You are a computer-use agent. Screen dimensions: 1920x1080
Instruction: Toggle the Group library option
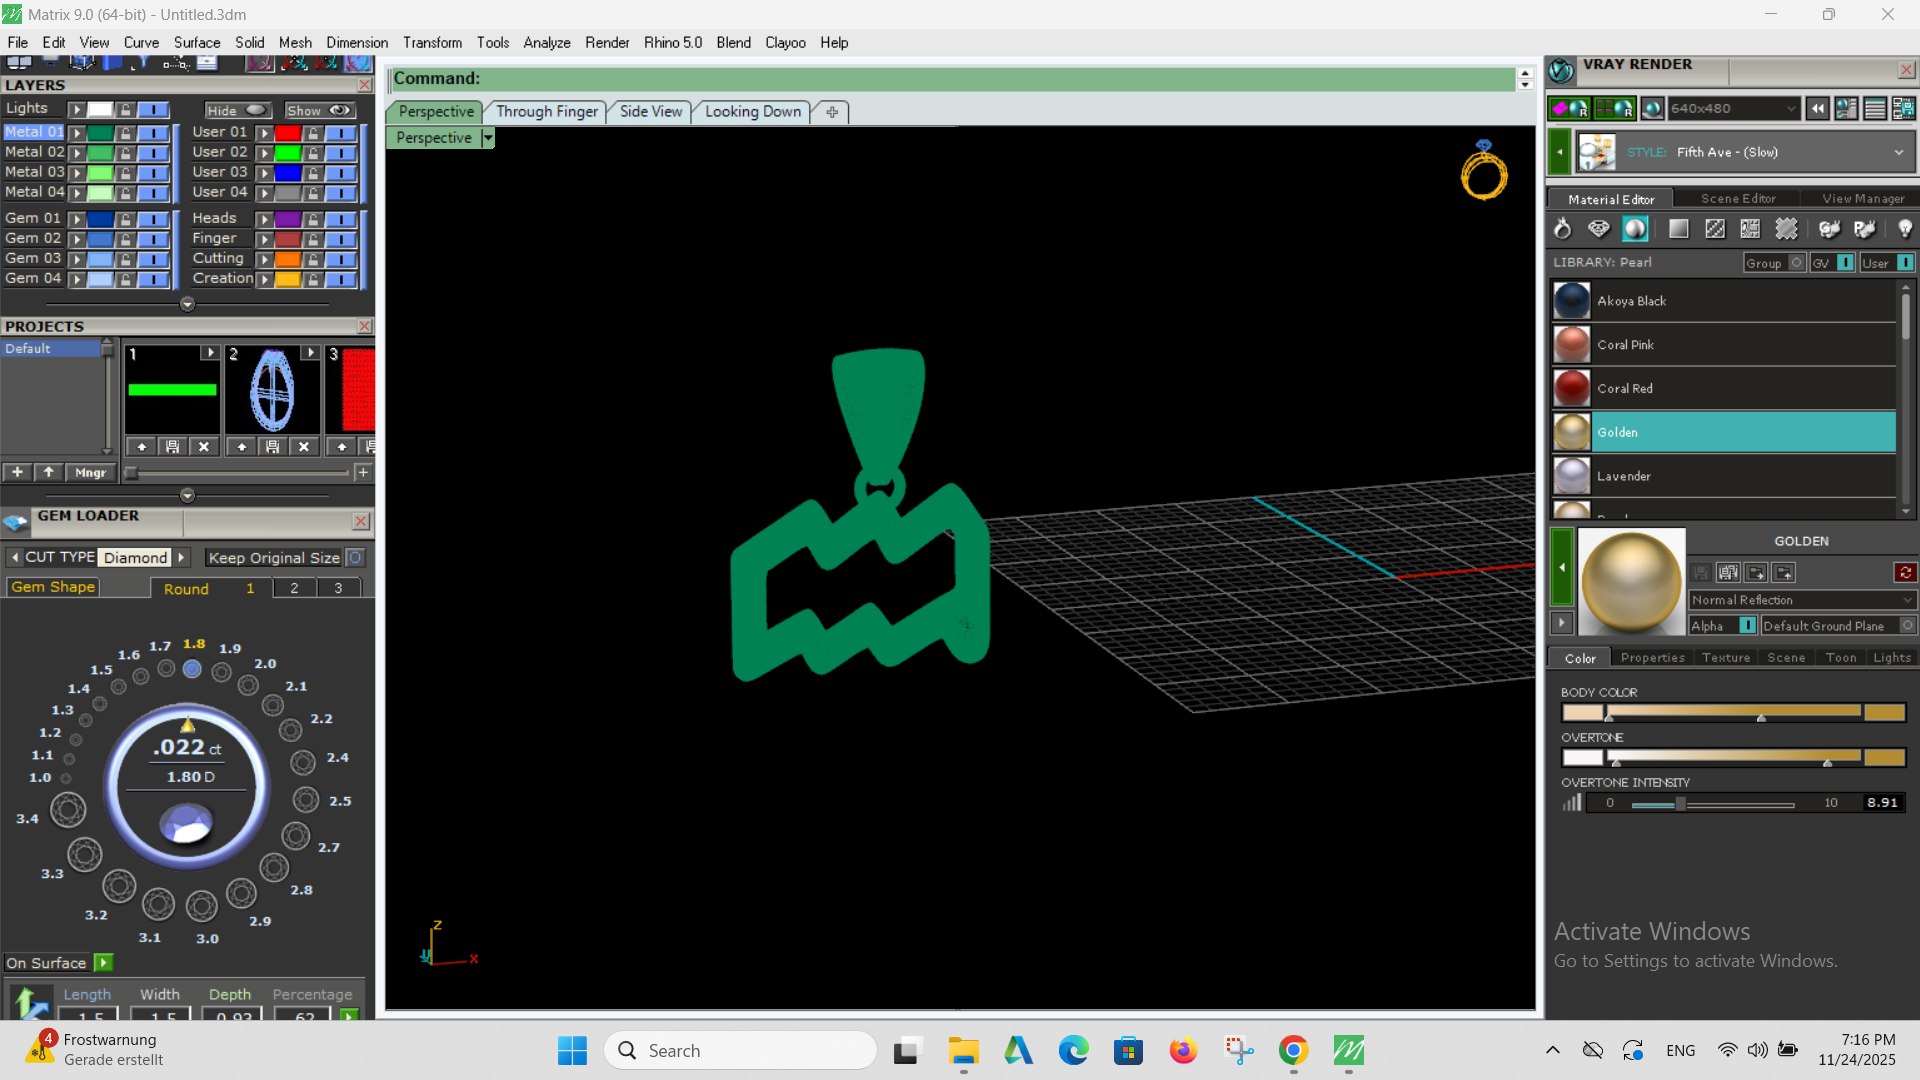pyautogui.click(x=1796, y=262)
